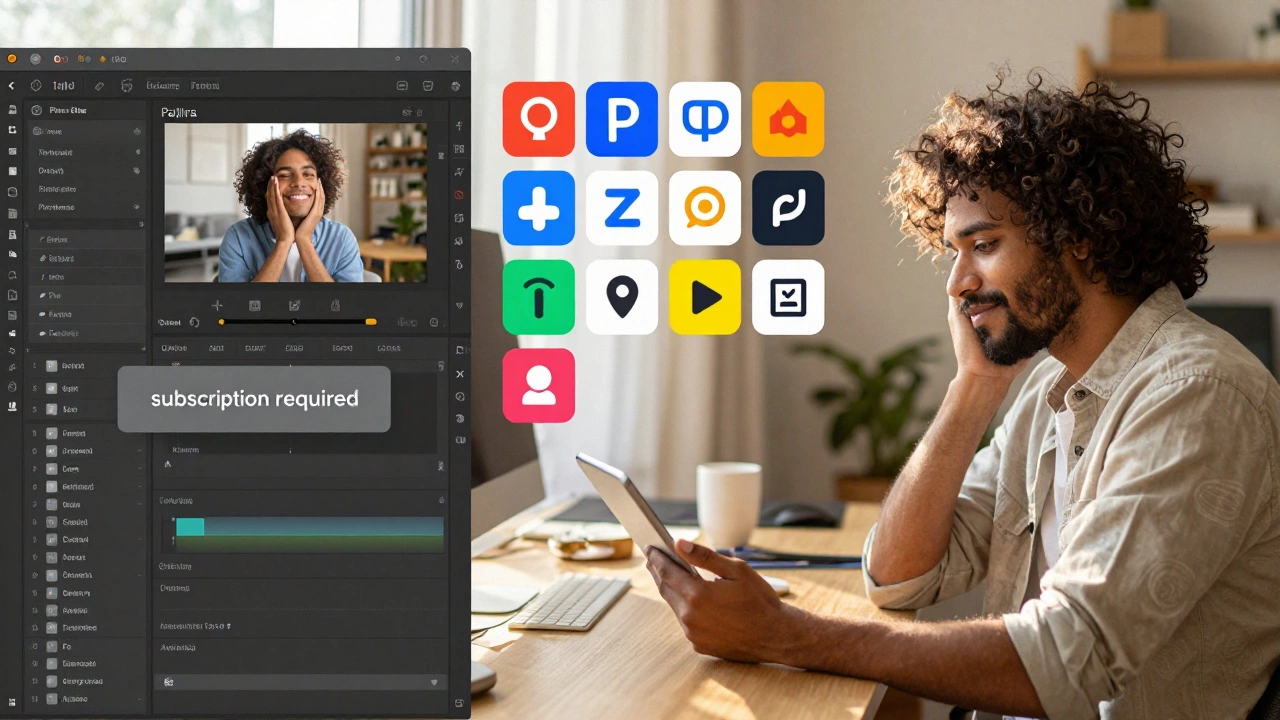Viewport: 1280px width, 720px height.
Task: Click the edit pencil-square icon below the preview
Action: [294, 305]
